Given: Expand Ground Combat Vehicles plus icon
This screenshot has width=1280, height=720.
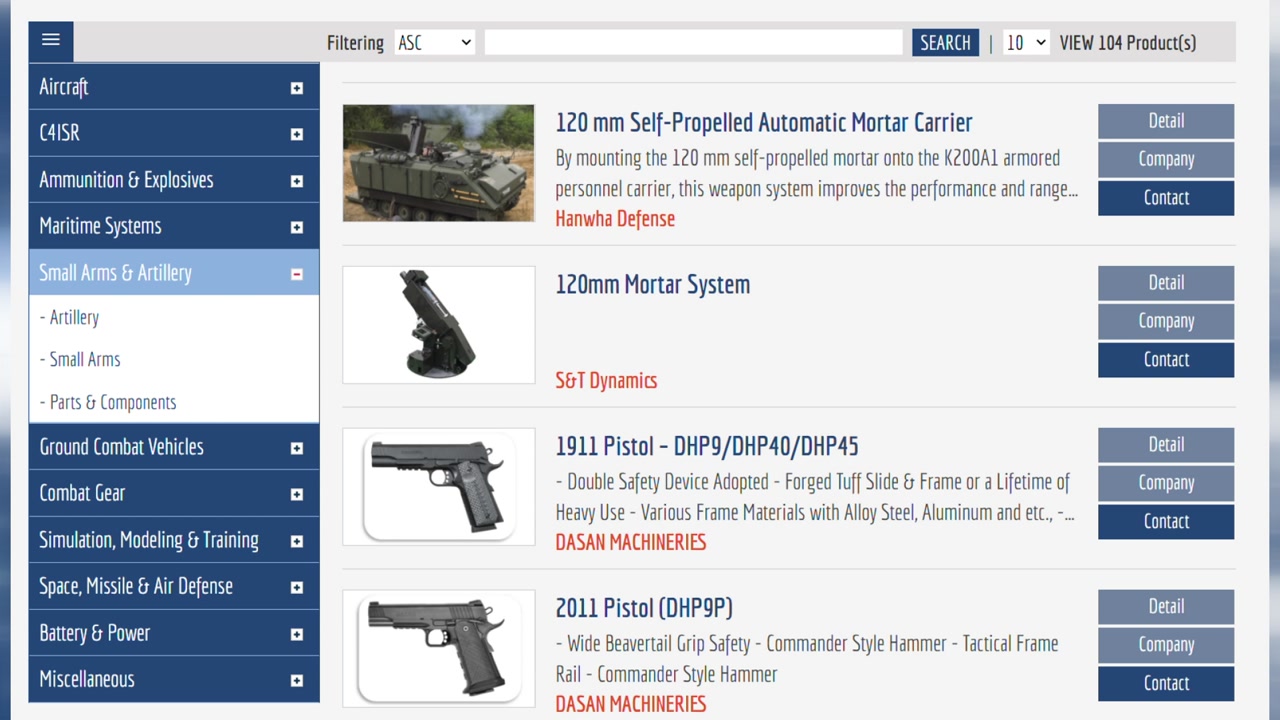Looking at the screenshot, I should [297, 448].
